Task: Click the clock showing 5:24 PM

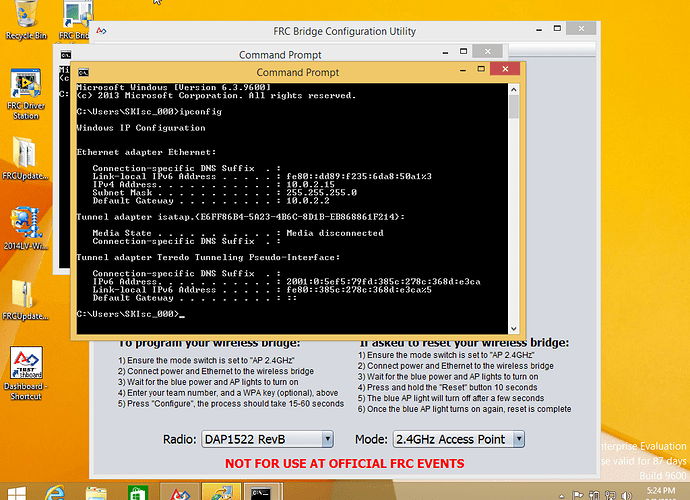Action: [661, 493]
